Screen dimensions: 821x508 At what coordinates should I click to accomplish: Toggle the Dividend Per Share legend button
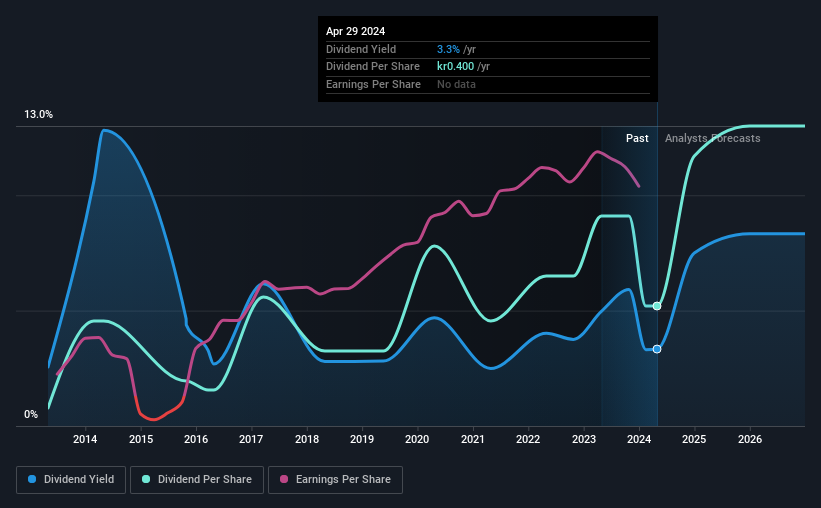197,480
